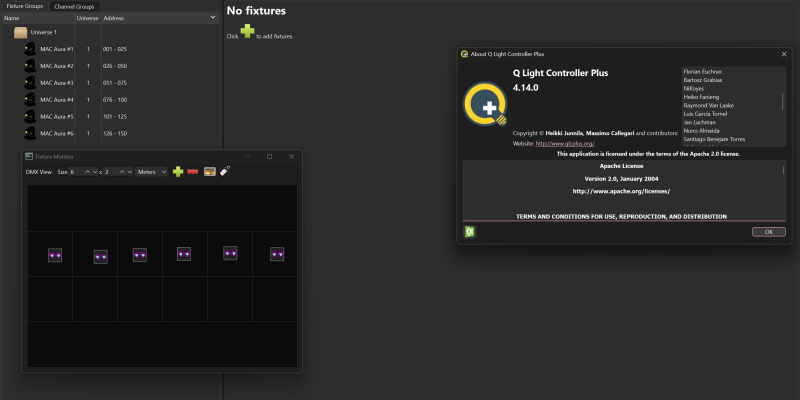Select contributor Jan Lachman
Screen dimensions: 800x400
(699, 122)
